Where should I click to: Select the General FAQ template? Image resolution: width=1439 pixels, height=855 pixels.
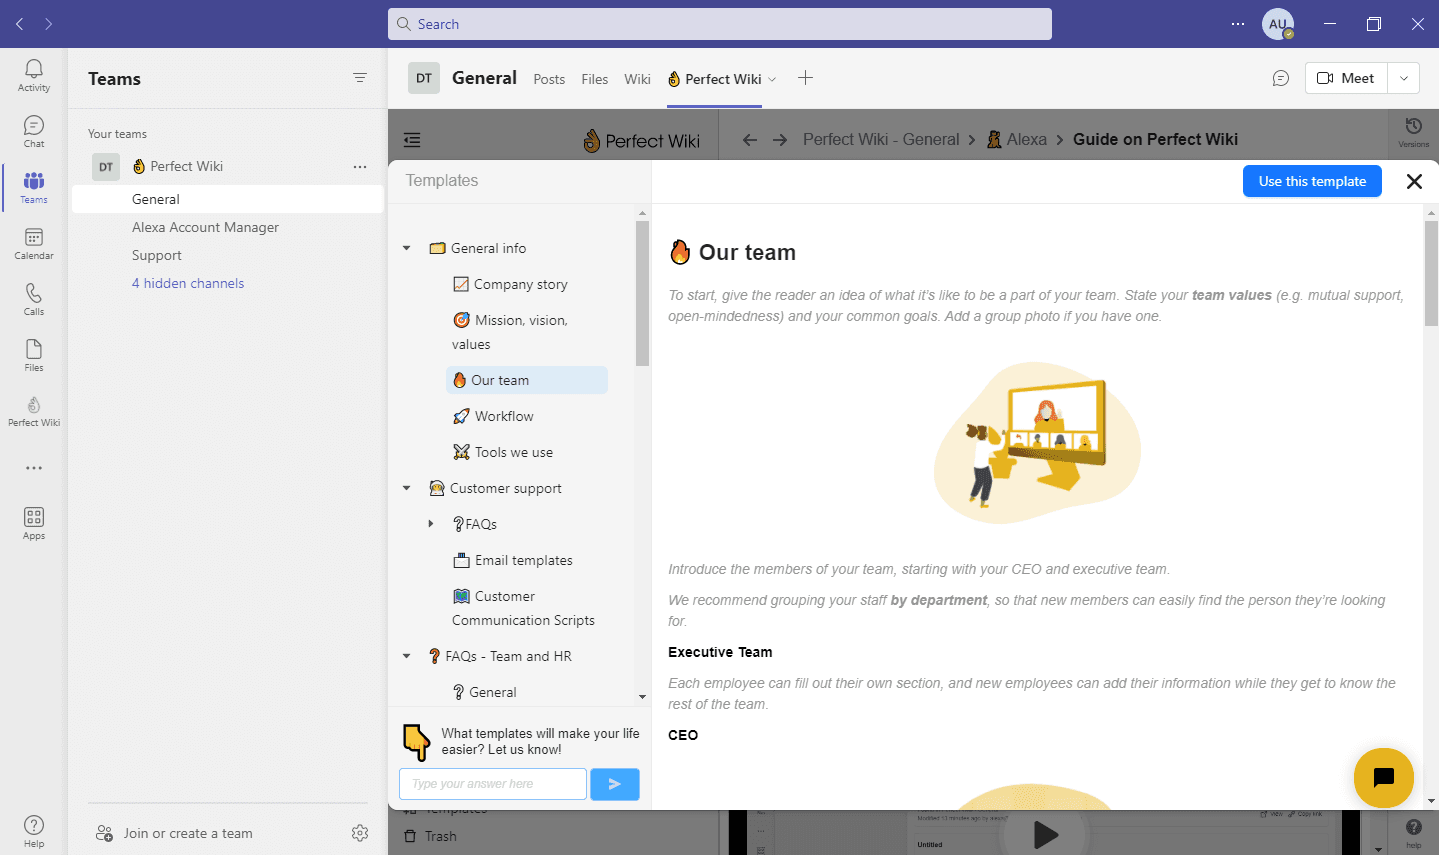click(485, 692)
